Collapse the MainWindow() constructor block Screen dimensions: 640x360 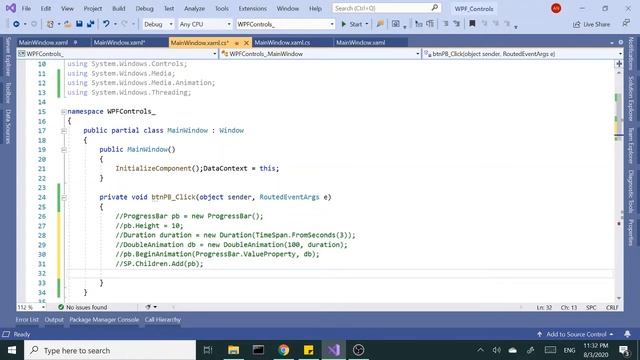(64, 150)
